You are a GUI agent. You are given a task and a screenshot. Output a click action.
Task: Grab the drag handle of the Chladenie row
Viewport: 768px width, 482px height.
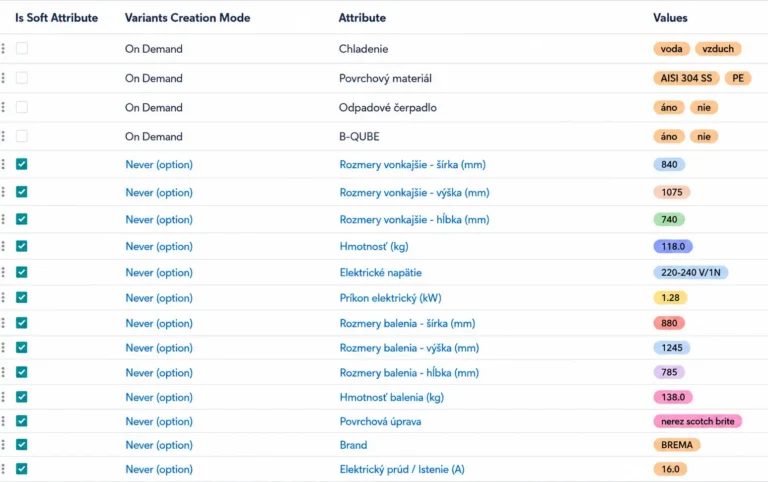coord(3,48)
